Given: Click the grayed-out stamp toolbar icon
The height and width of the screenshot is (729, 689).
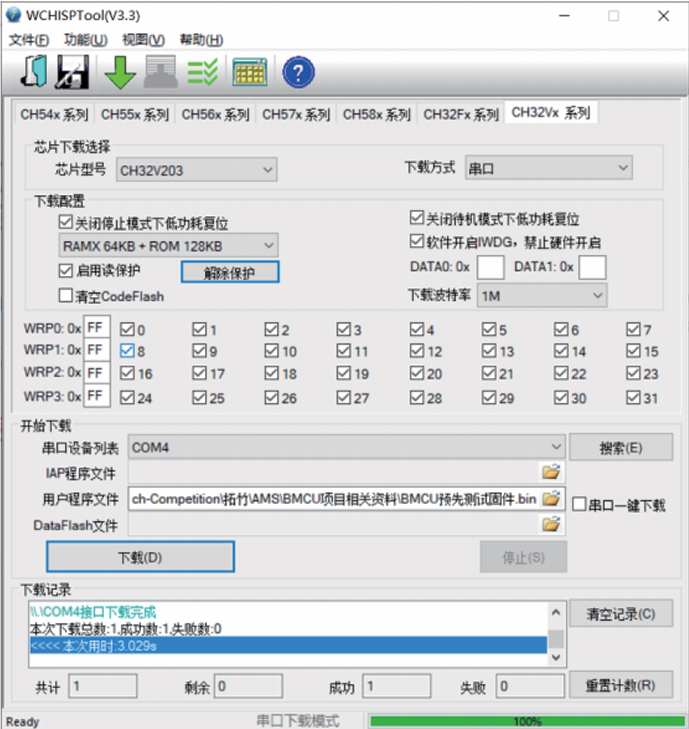Looking at the screenshot, I should pos(160,72).
